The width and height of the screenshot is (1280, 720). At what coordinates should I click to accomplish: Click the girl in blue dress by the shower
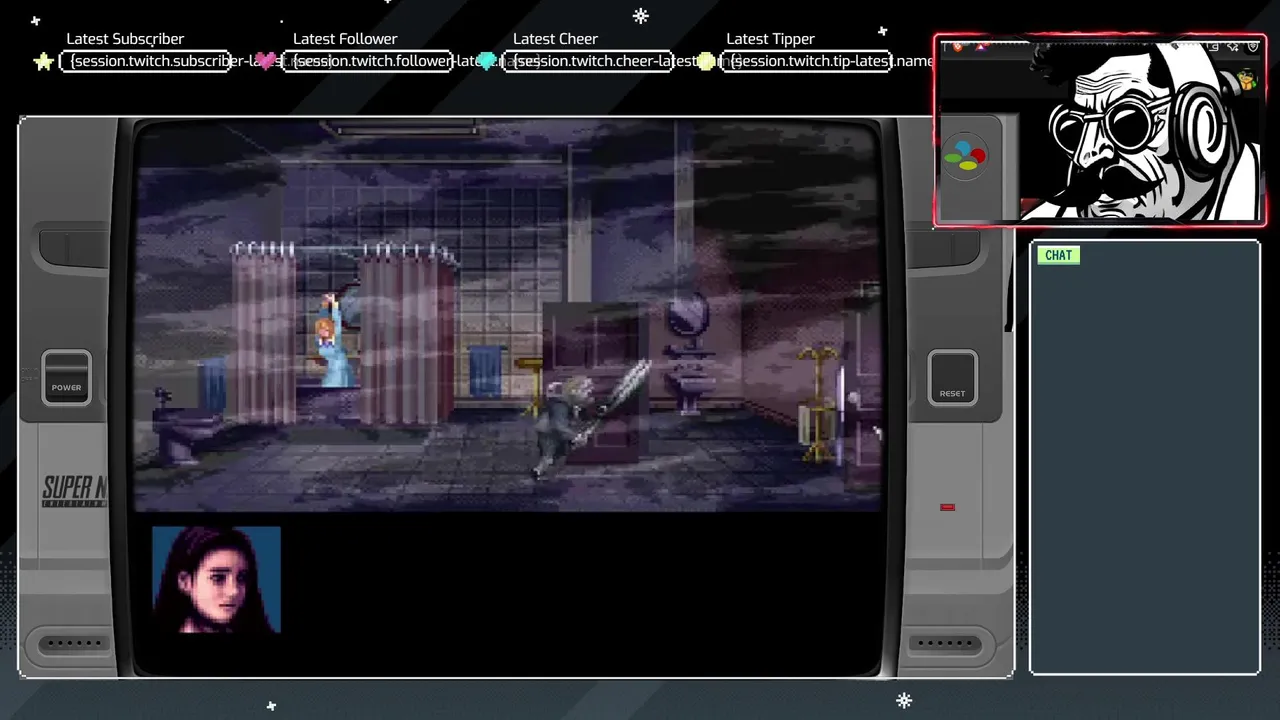click(334, 340)
